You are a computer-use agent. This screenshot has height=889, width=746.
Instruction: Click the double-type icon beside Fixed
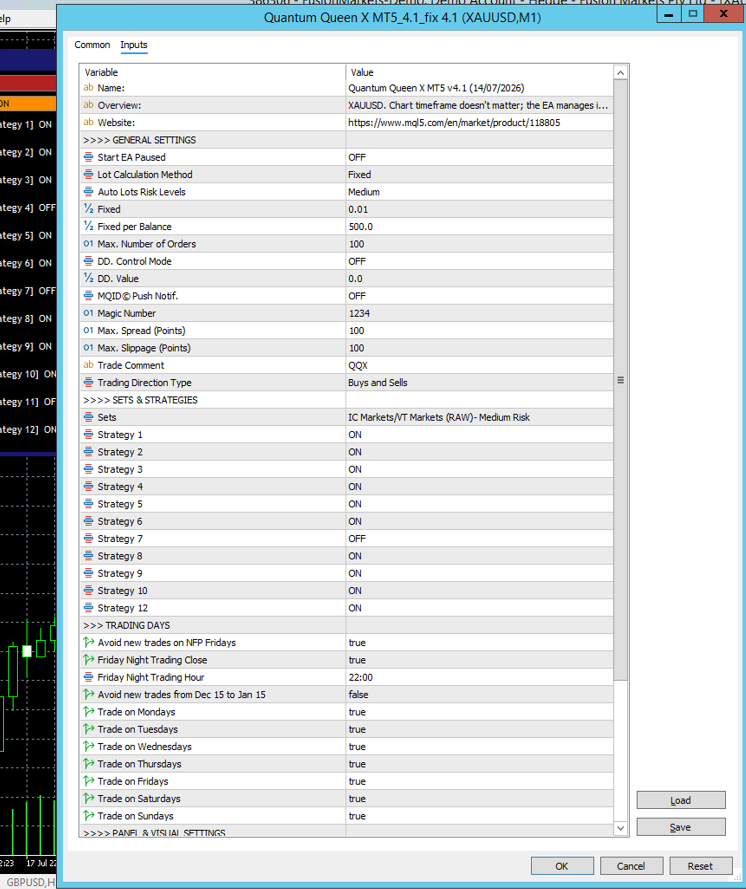coord(88,209)
